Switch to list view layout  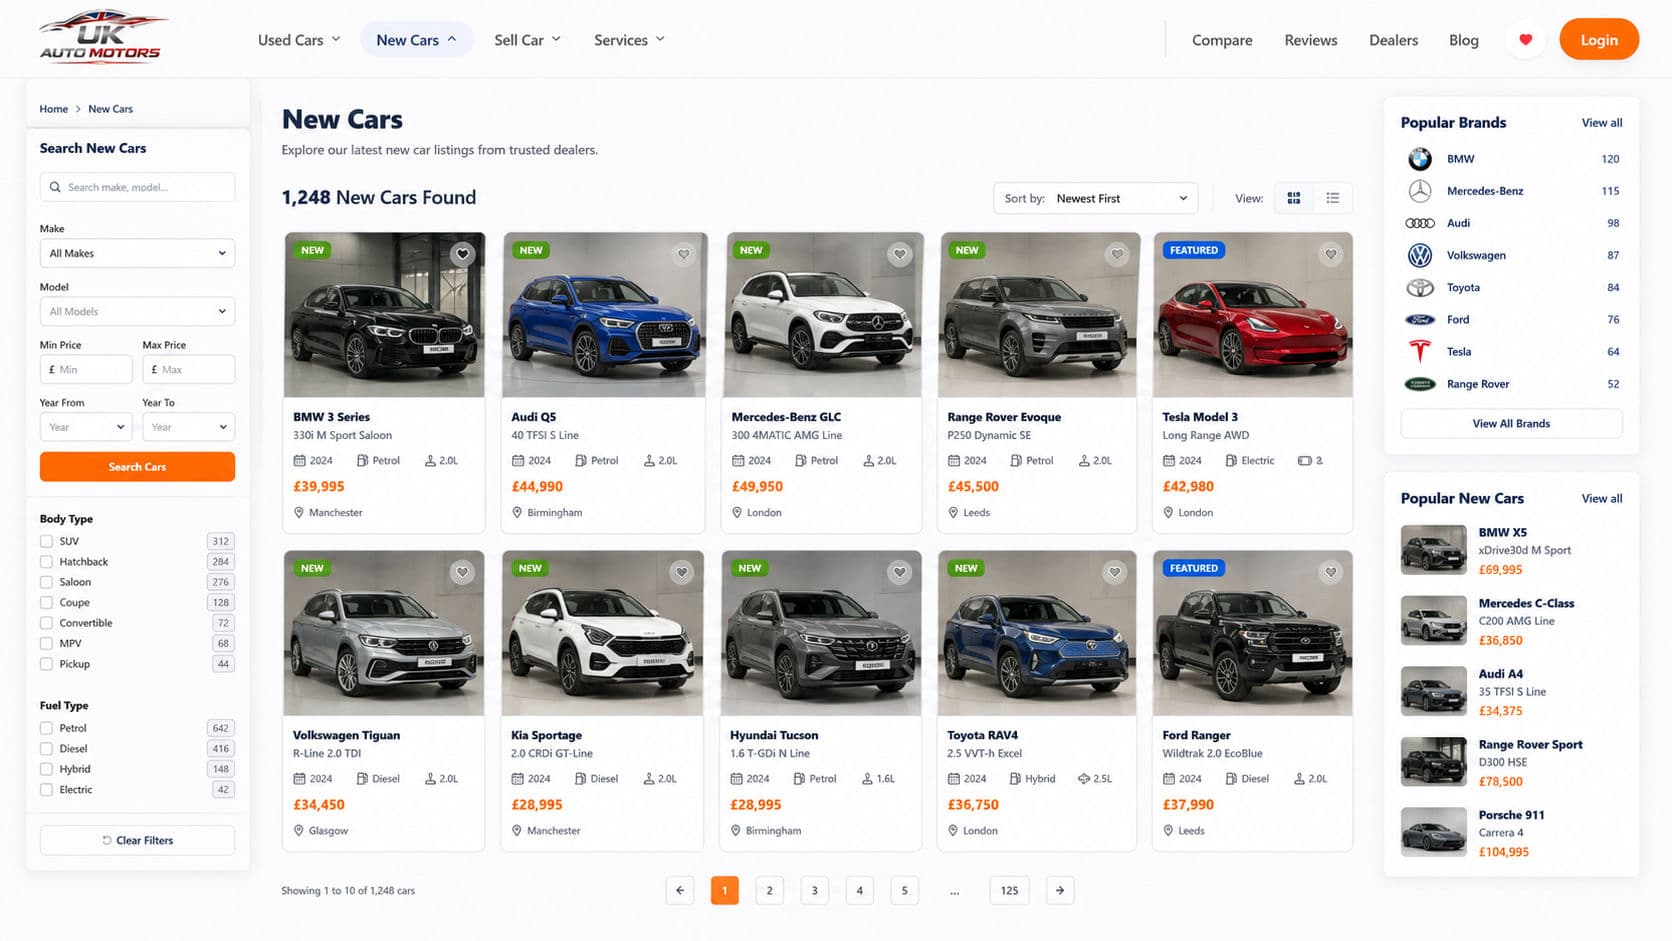point(1333,198)
